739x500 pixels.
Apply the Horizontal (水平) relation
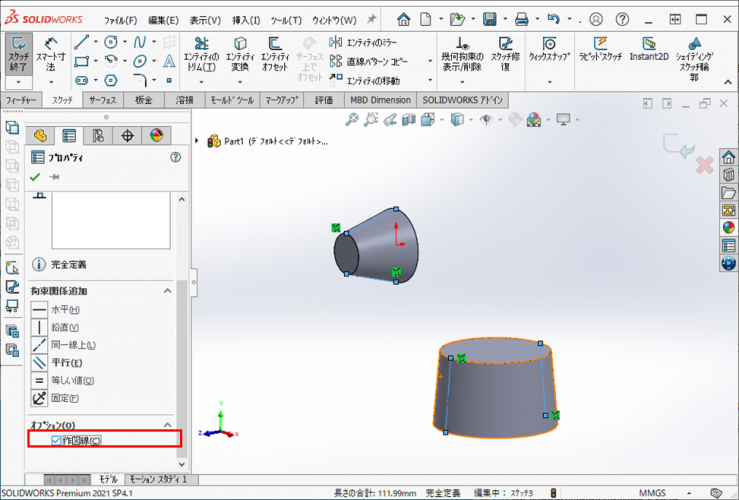(40, 310)
